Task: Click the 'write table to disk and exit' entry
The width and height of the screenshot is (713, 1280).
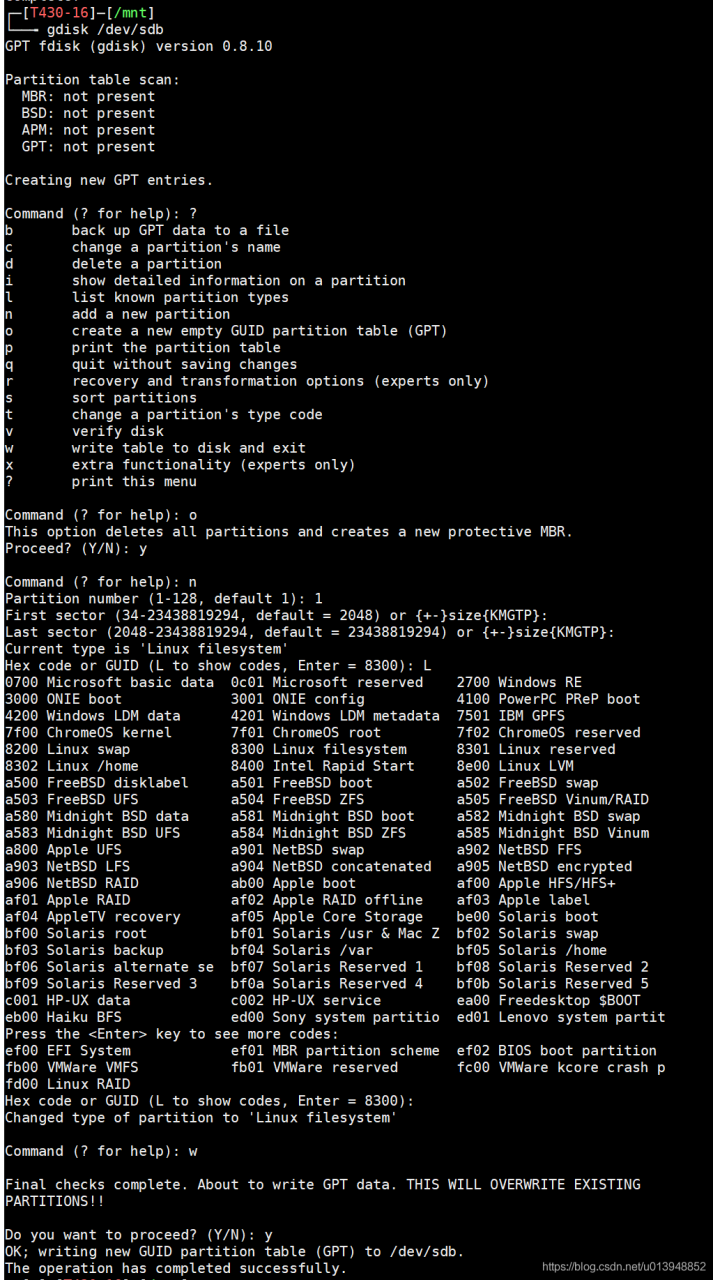Action: pos(188,448)
